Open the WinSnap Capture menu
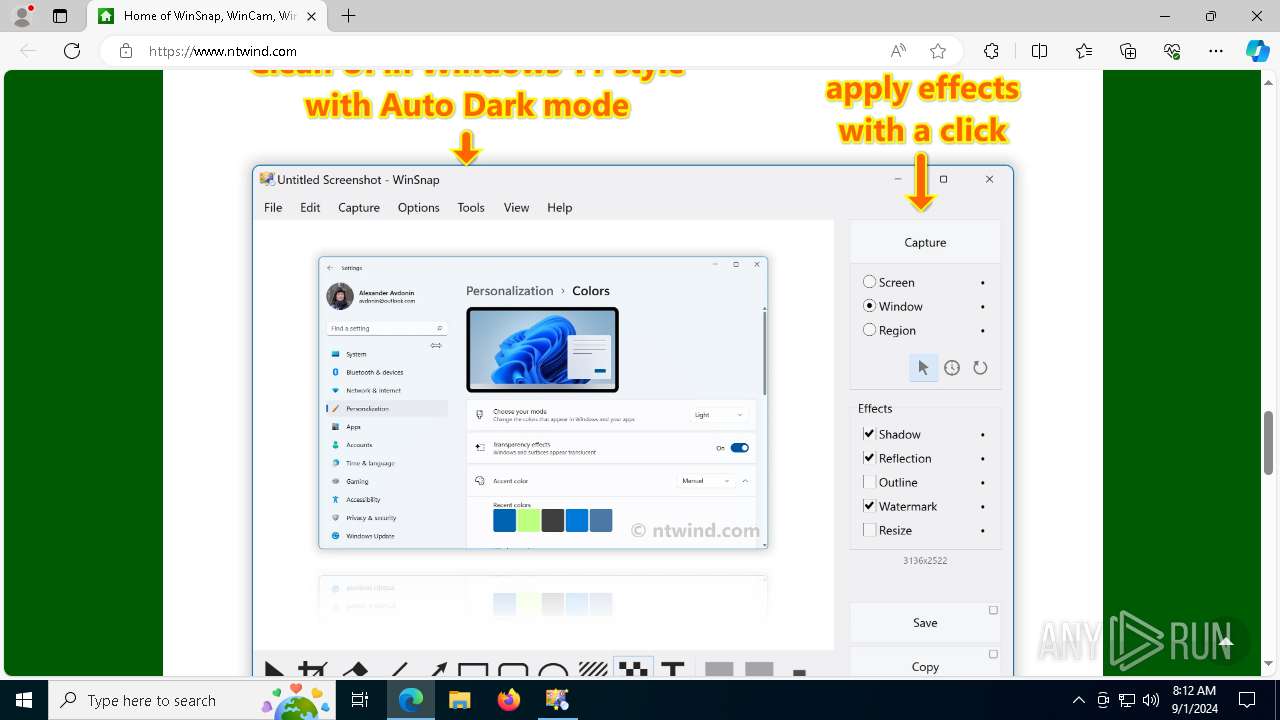 click(359, 207)
